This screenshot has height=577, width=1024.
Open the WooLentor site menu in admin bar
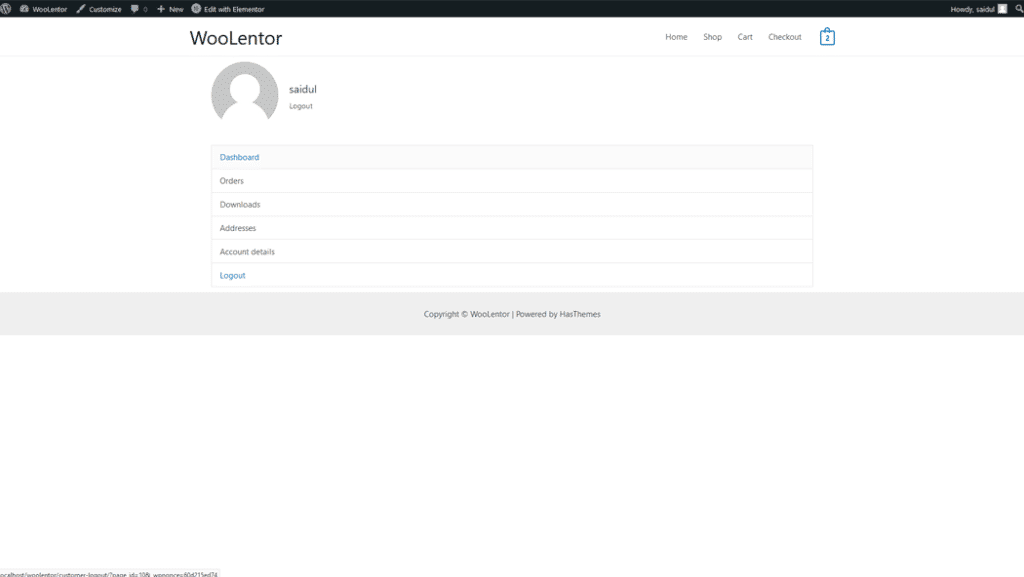44,9
